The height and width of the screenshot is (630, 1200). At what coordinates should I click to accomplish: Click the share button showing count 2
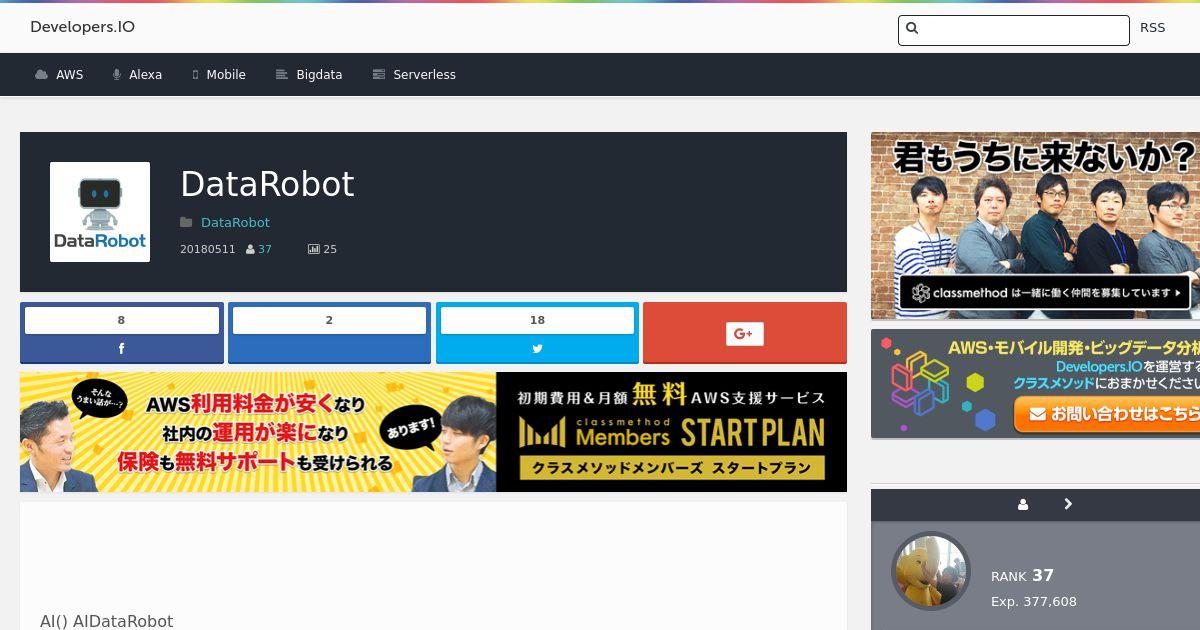pyautogui.click(x=329, y=333)
